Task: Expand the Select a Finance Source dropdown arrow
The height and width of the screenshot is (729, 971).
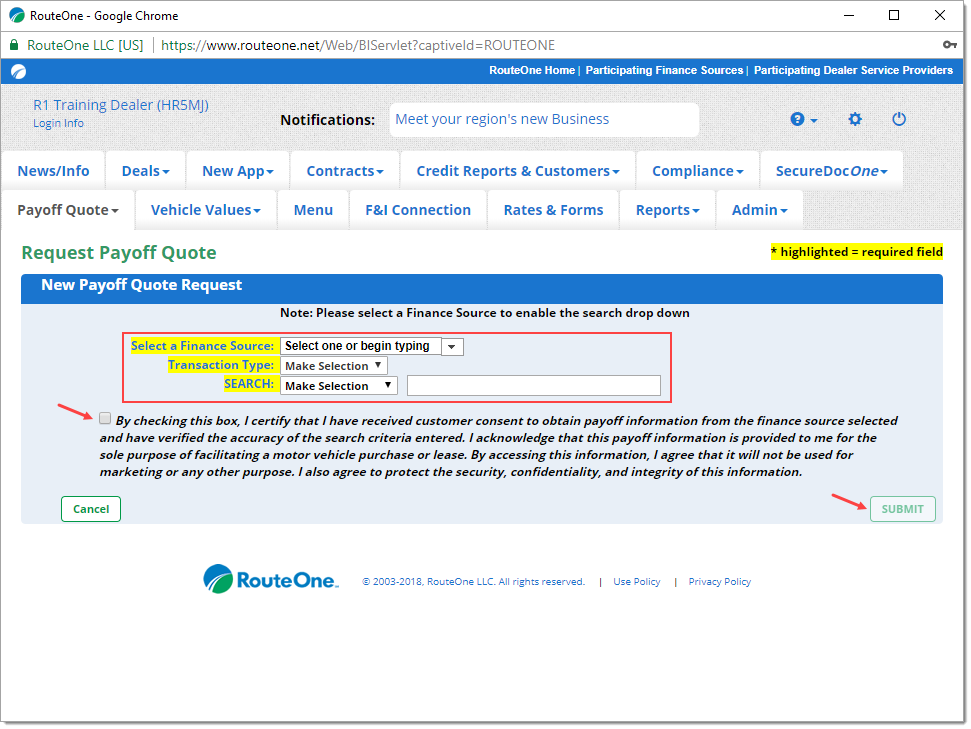Action: tap(452, 346)
